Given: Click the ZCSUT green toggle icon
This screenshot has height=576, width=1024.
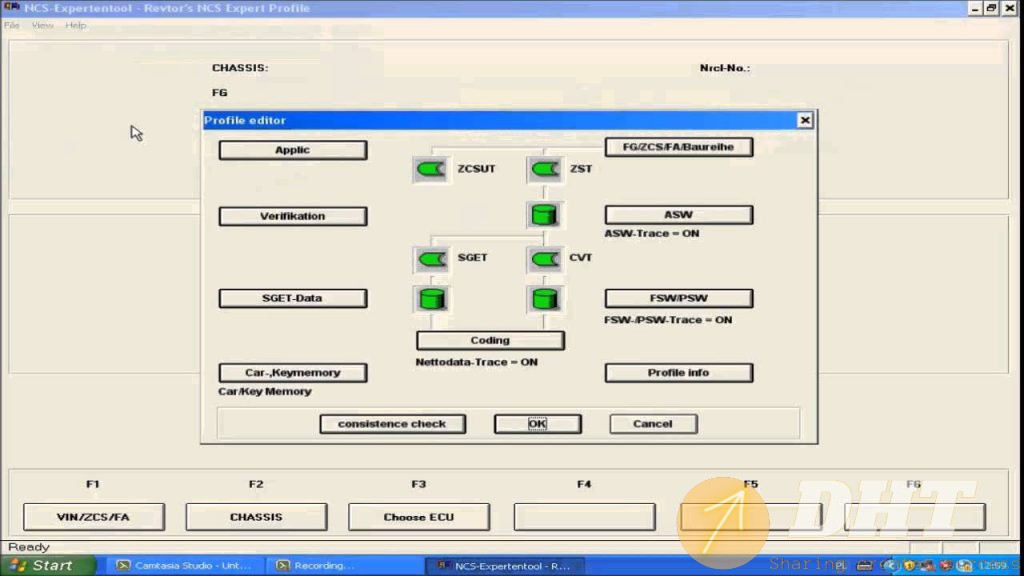Looking at the screenshot, I should point(432,169).
